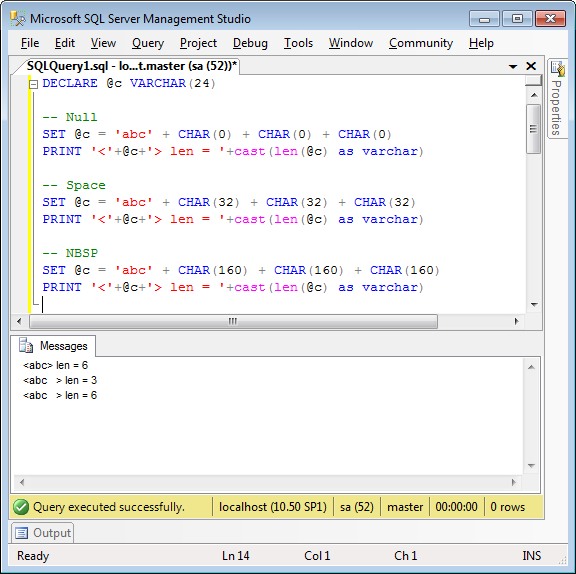Open the Properties side panel tab

point(557,99)
